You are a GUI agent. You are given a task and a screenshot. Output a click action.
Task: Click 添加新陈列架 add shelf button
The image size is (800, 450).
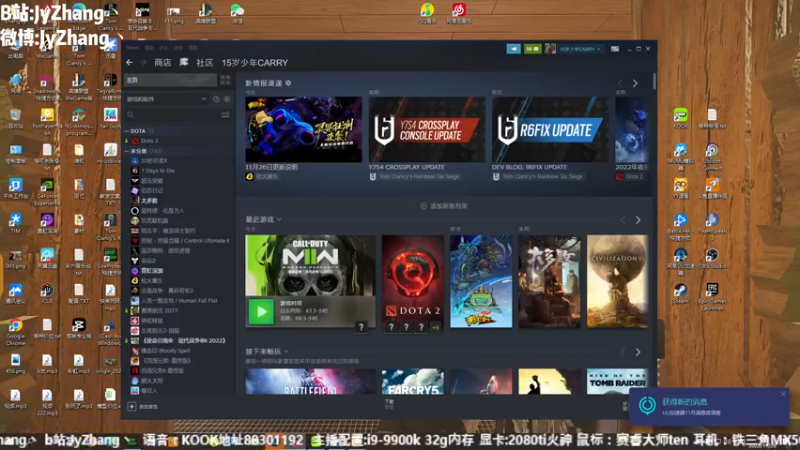pos(444,206)
